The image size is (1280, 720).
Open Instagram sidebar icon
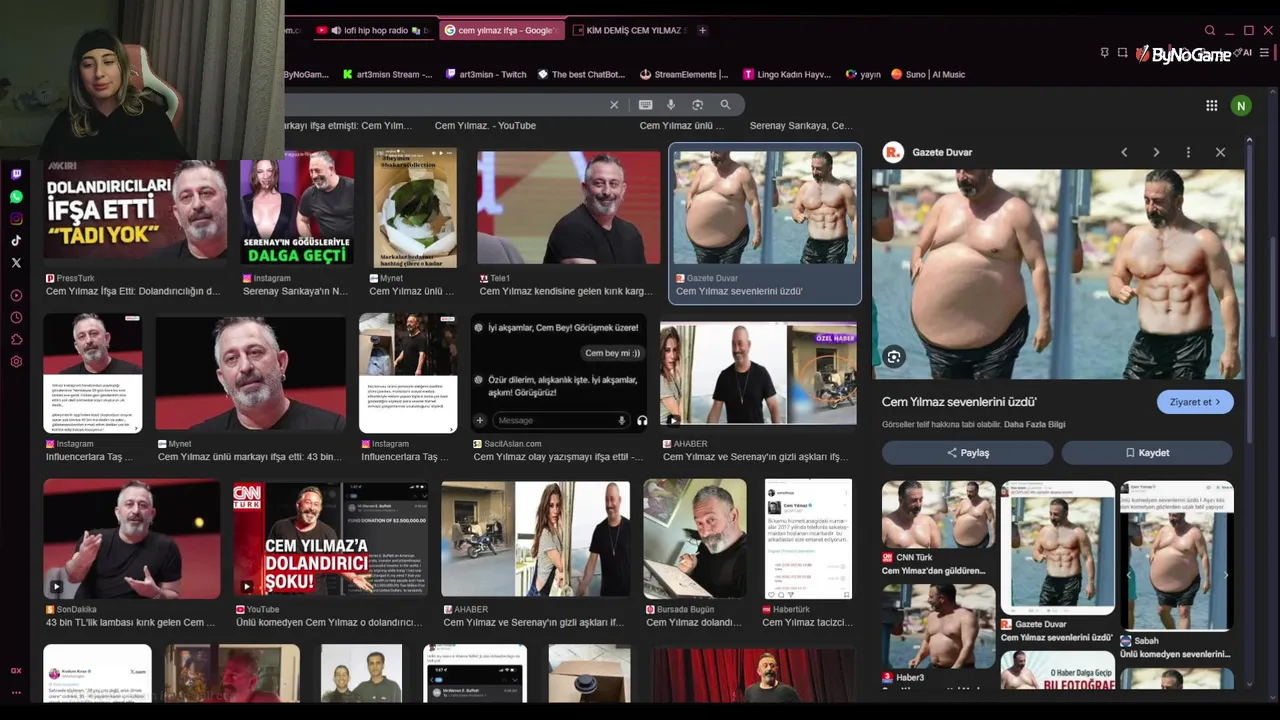(16, 218)
